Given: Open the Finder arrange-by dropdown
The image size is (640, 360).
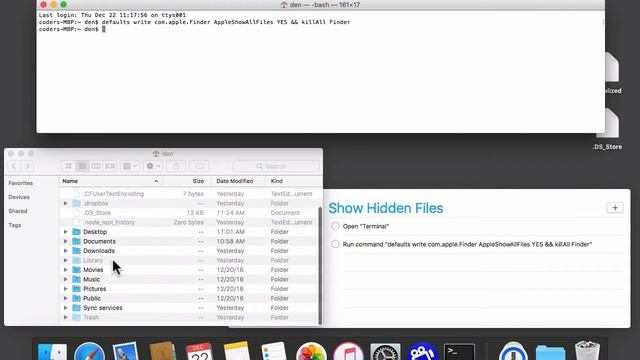Looking at the screenshot, I should click(x=130, y=166).
